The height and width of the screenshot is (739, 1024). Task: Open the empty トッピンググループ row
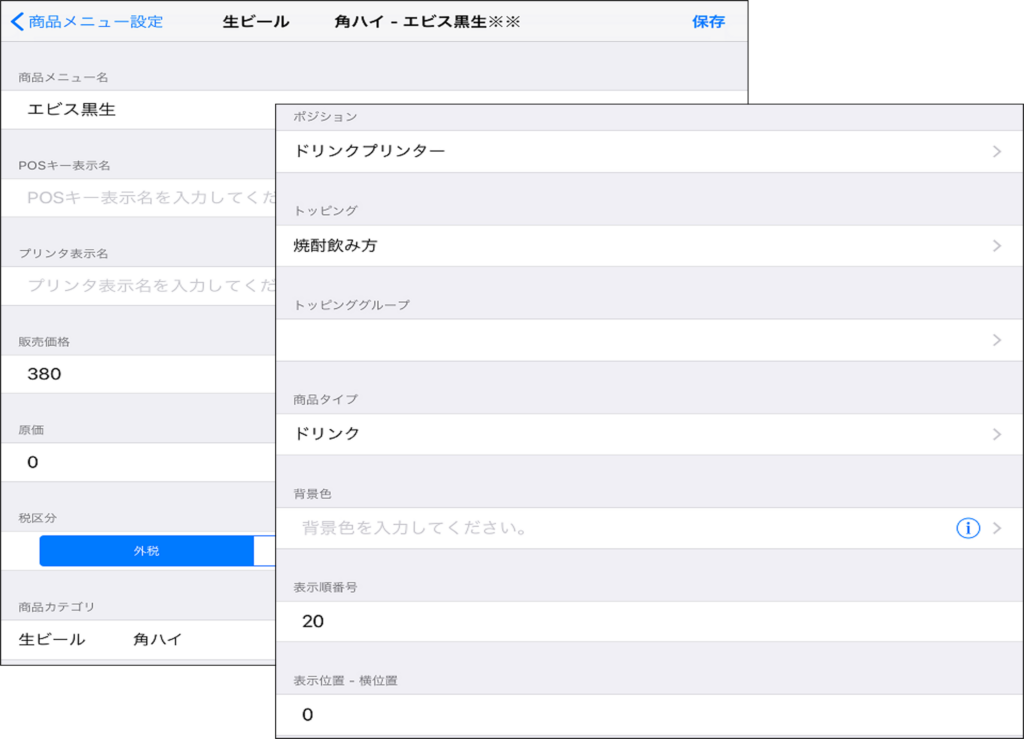[x=649, y=340]
